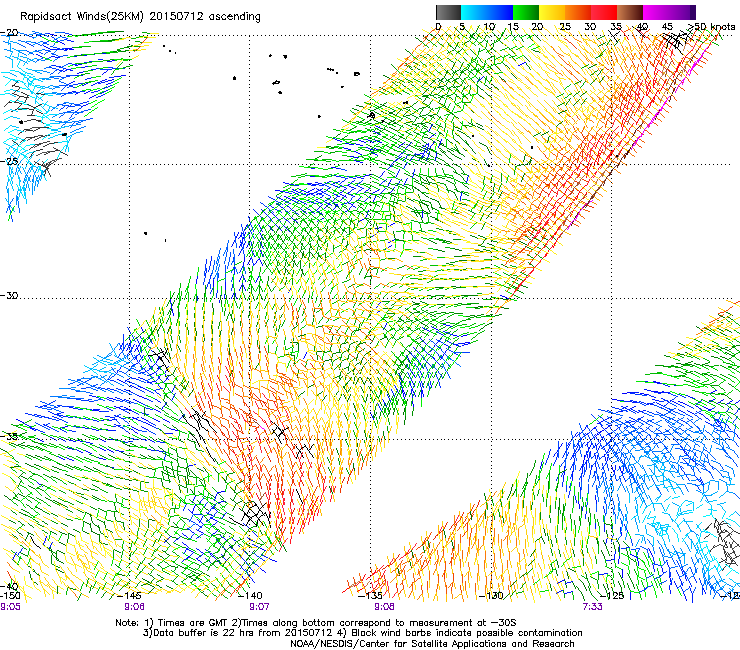The image size is (740, 650).
Task: Click the -125 longitude axis label
Action: [x=611, y=596]
